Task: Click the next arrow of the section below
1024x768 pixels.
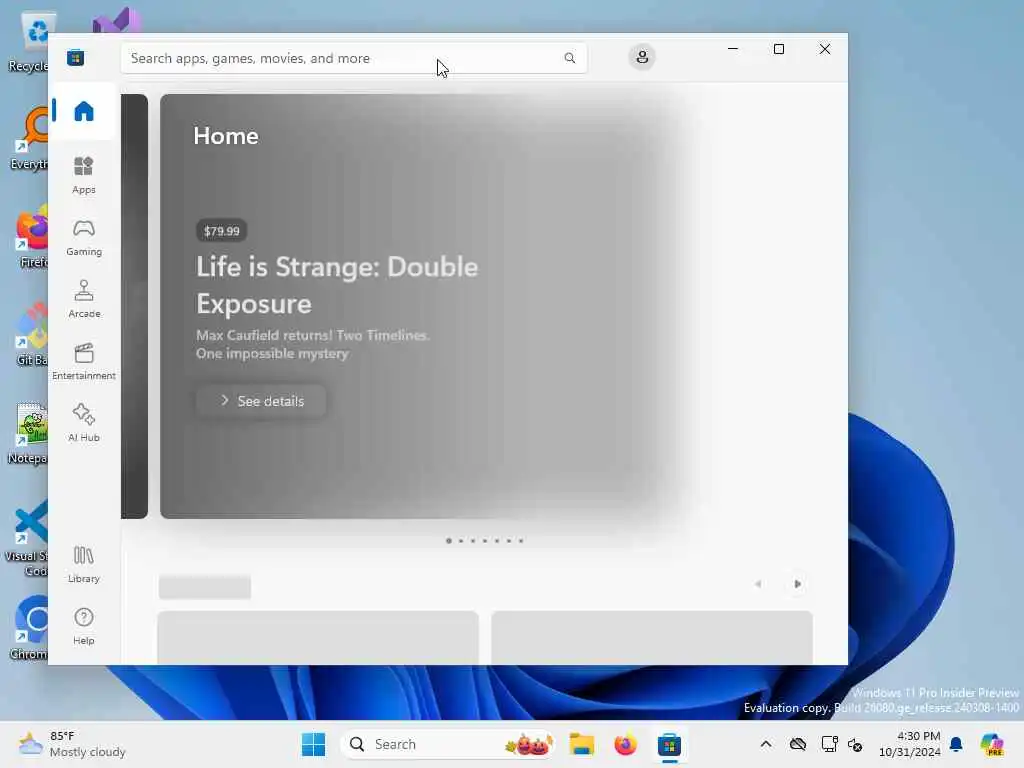Action: tap(797, 584)
